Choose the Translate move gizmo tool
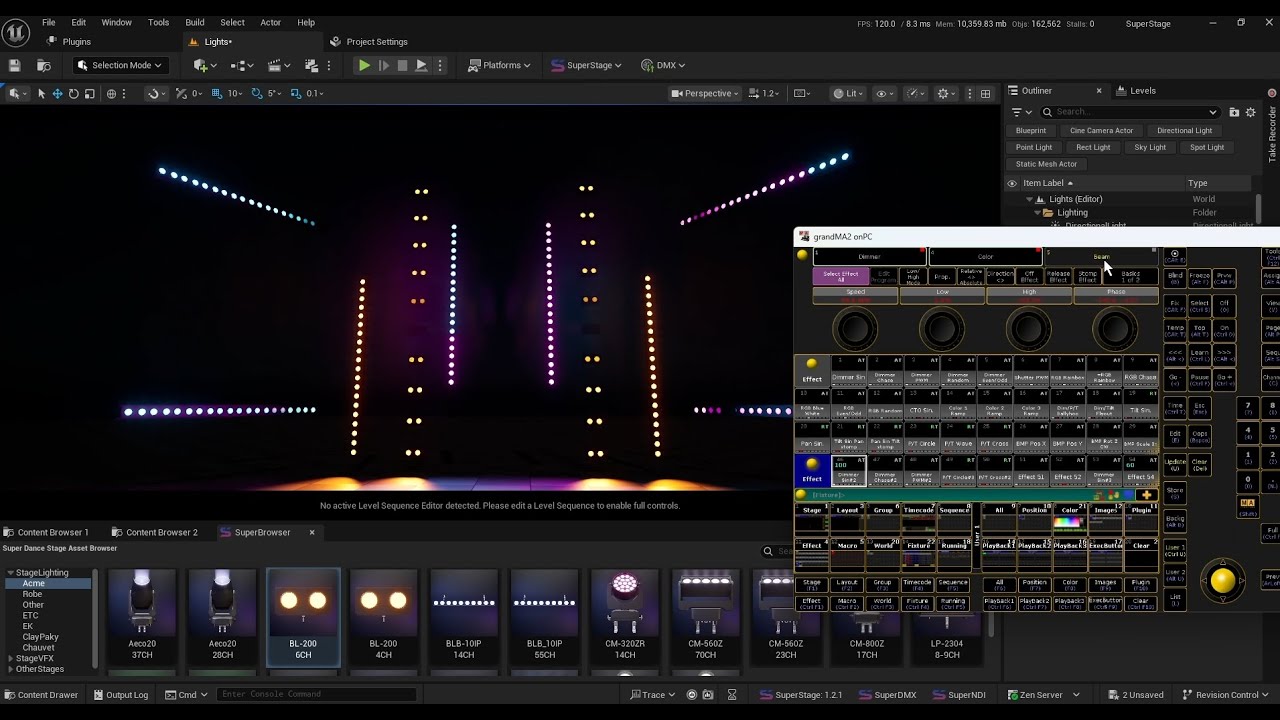The height and width of the screenshot is (720, 1280). pos(57,93)
